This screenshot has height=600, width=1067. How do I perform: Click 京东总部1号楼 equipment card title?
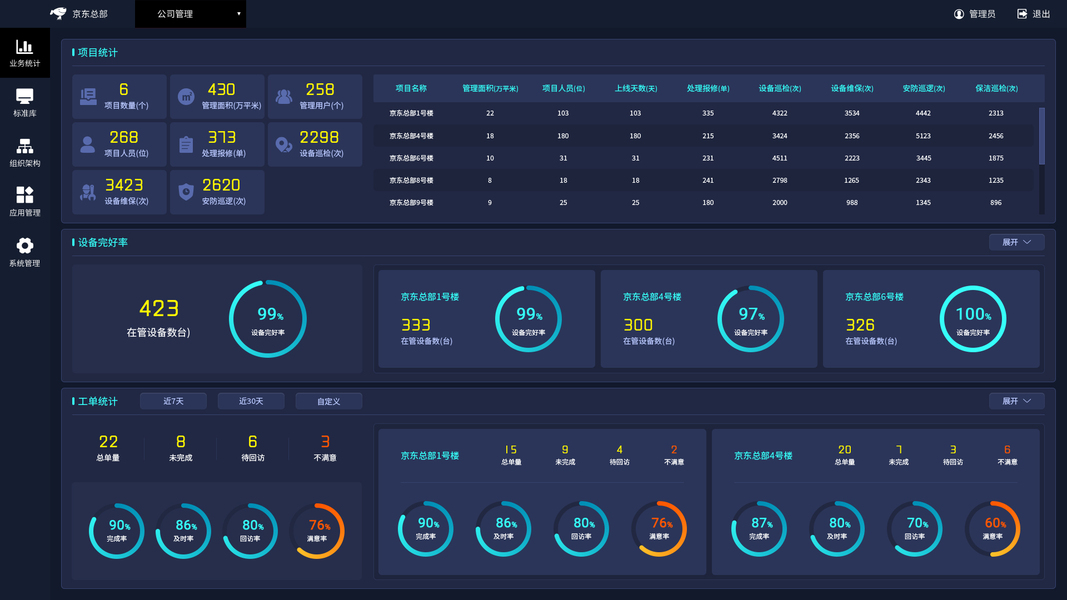[429, 297]
